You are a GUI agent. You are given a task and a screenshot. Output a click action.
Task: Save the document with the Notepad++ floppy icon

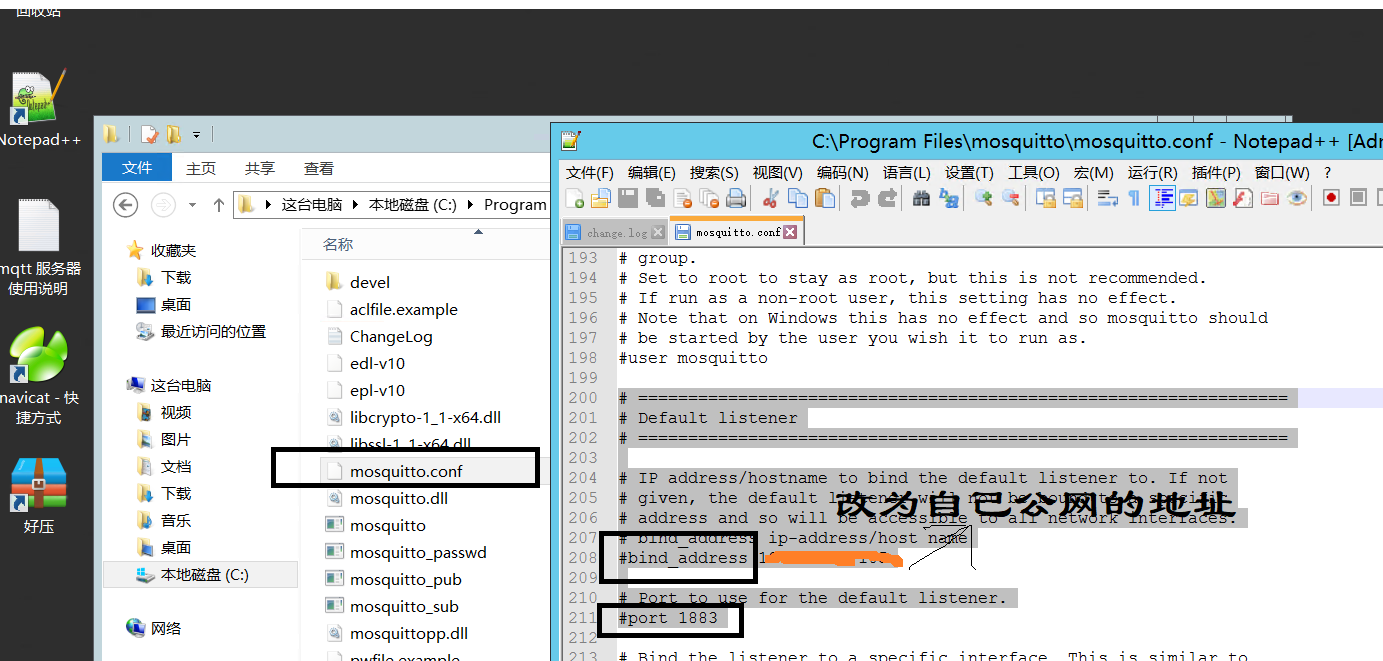(628, 198)
